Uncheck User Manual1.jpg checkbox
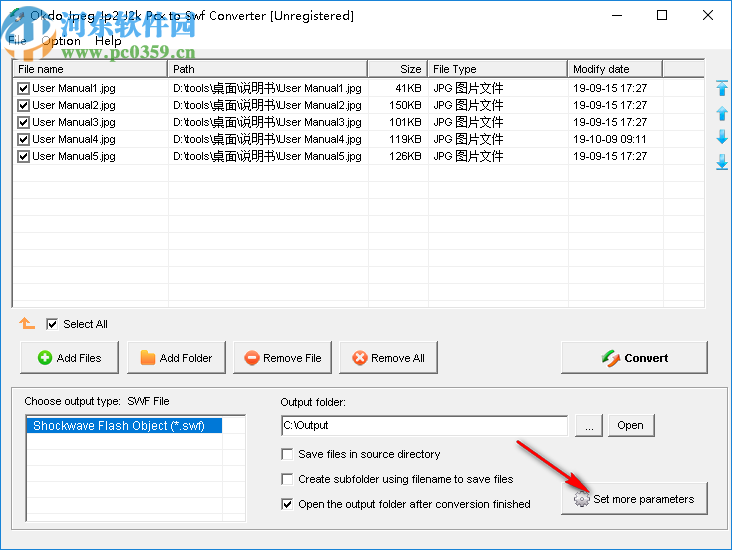This screenshot has height=550, width=732. [23, 88]
